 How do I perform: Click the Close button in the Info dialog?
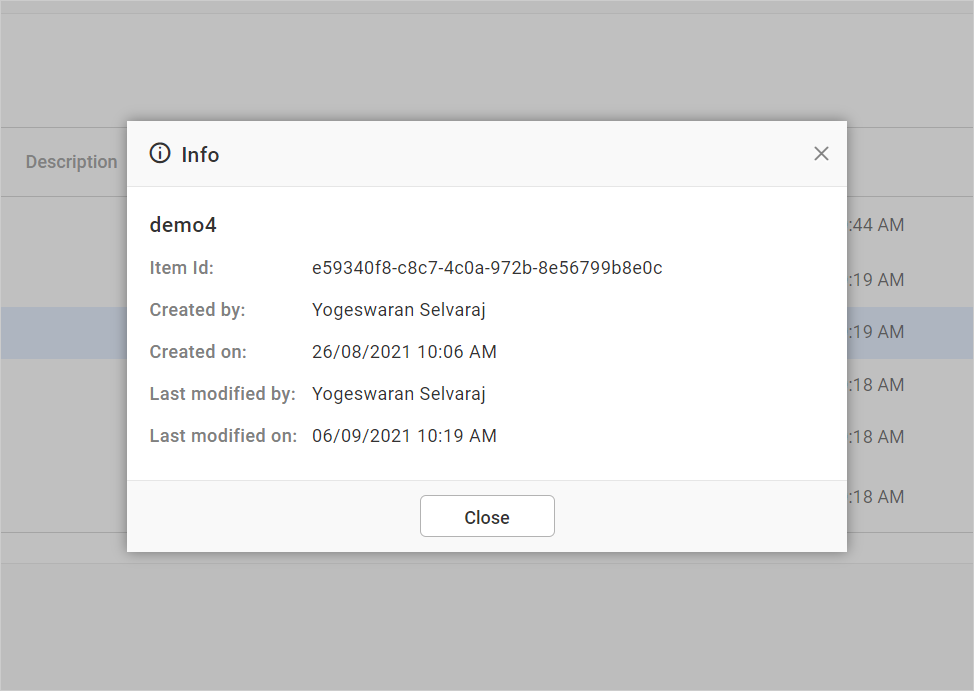tap(487, 516)
